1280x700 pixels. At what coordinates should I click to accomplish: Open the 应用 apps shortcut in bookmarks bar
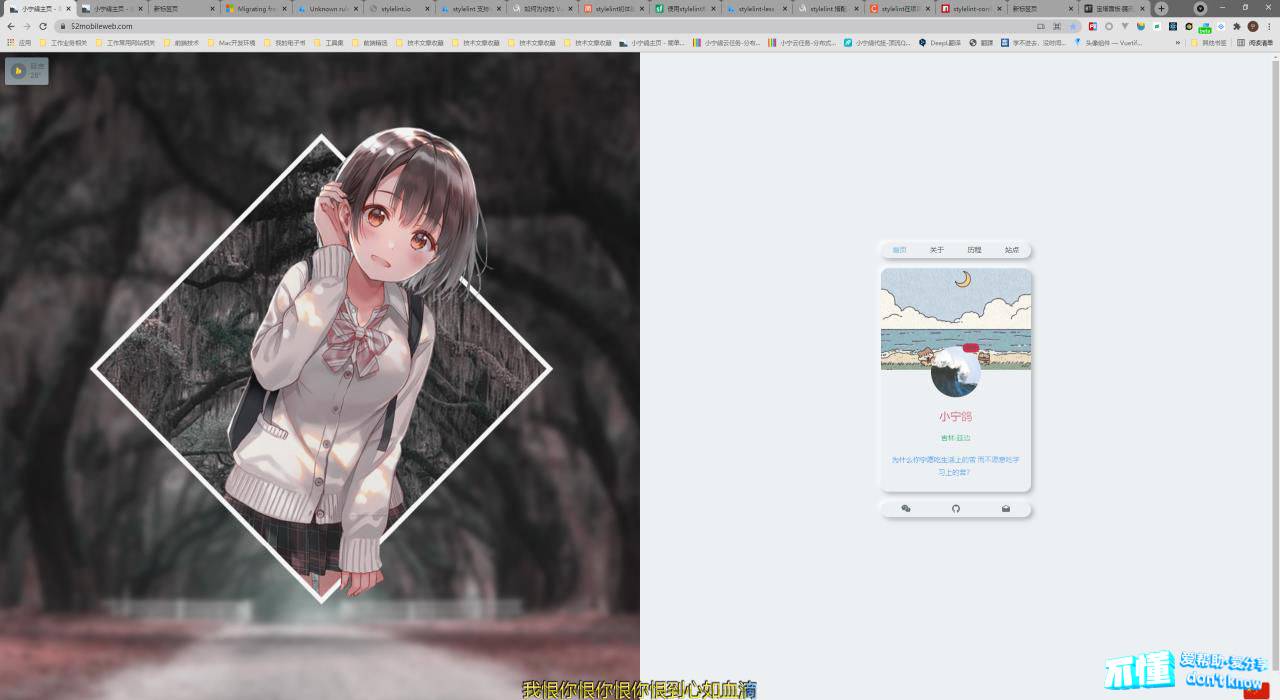pyautogui.click(x=19, y=43)
